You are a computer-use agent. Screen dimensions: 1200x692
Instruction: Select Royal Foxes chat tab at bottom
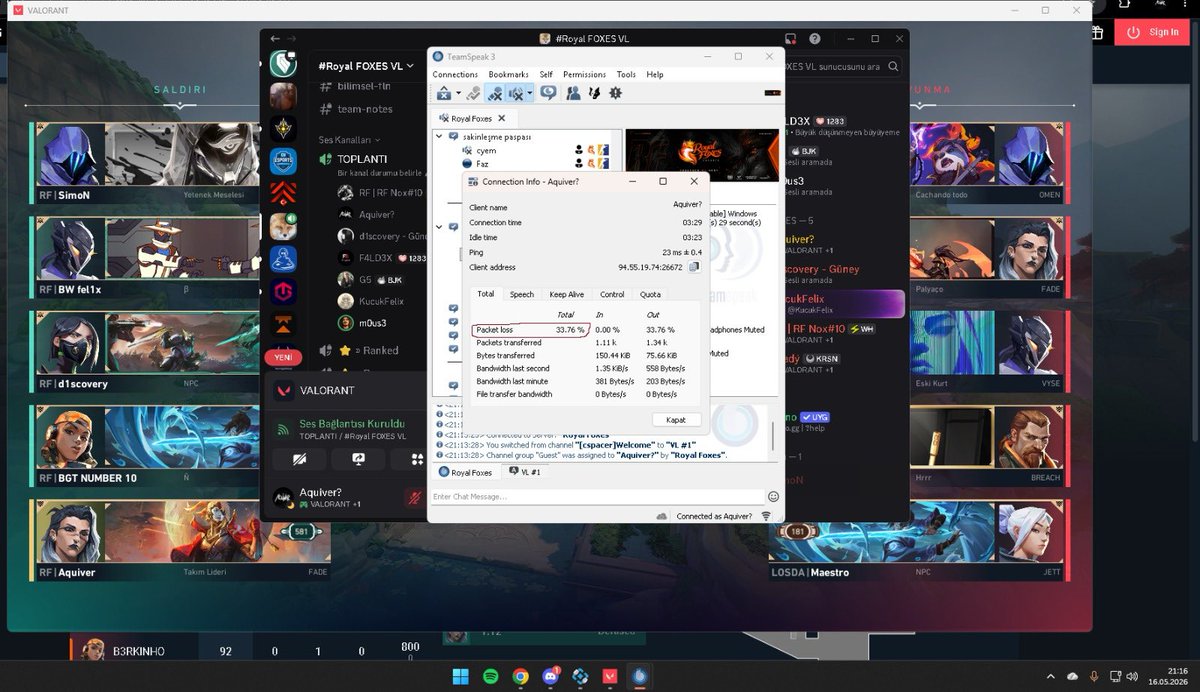coord(466,472)
